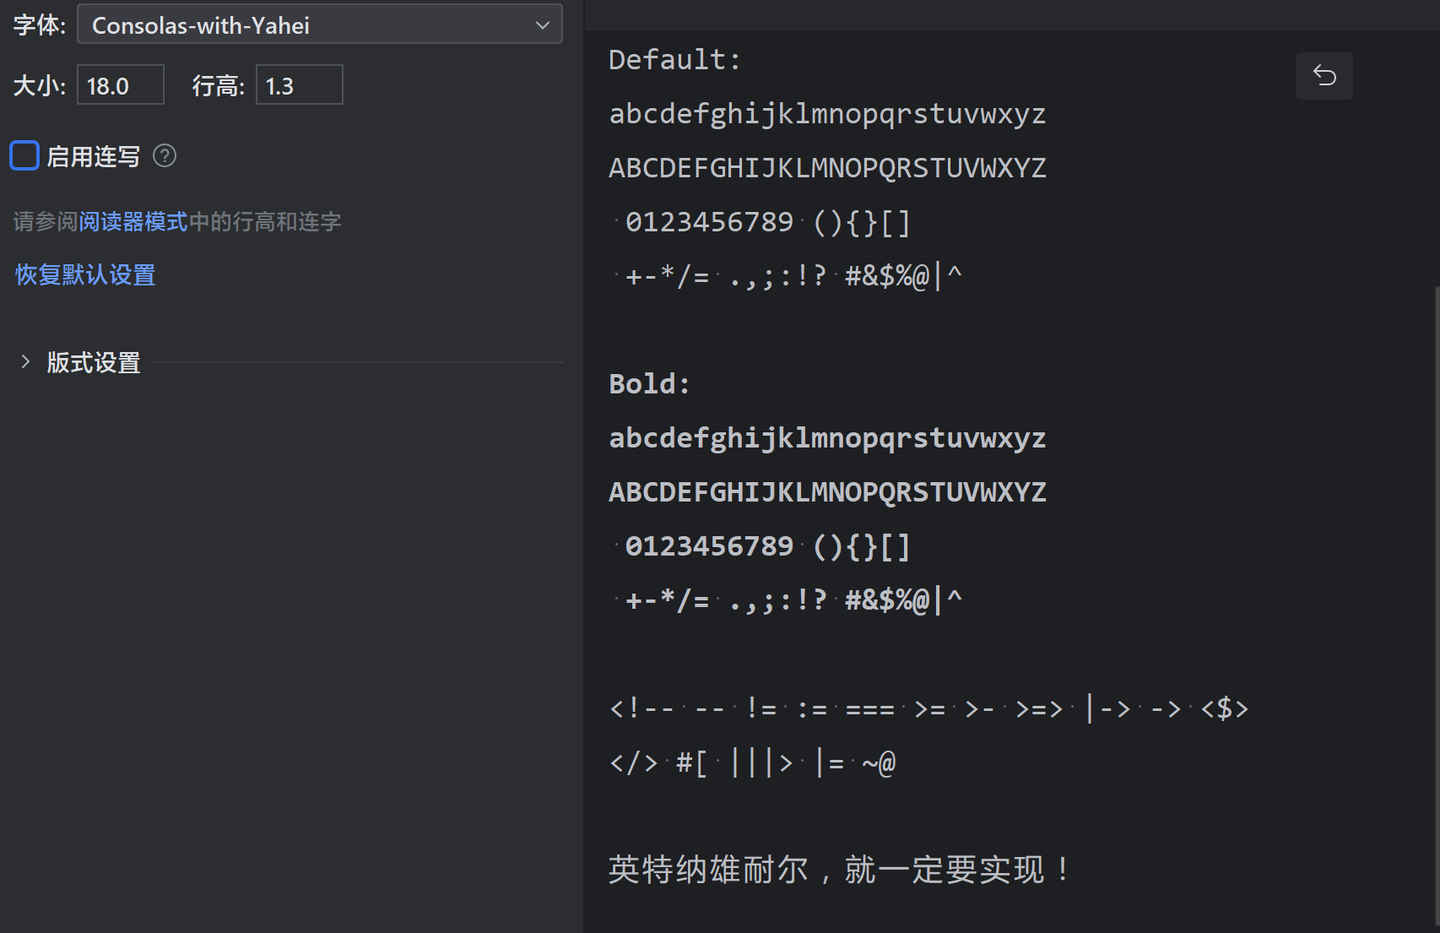
Task: Click the uppercase ABCDEF sample line
Action: (827, 167)
